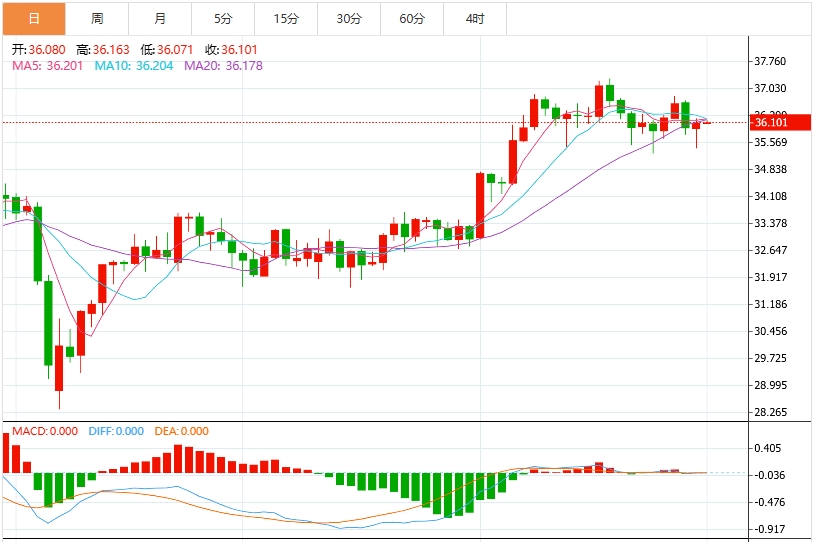Open the 15分 timeframe tab
This screenshot has height=542, width=822.
286,19
